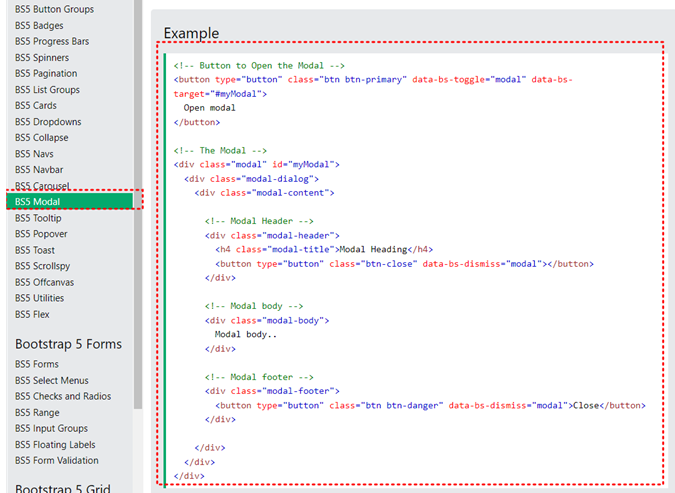Select the highlighted BS5 Modal item
Screen dimensions: 675x493
click(70, 202)
